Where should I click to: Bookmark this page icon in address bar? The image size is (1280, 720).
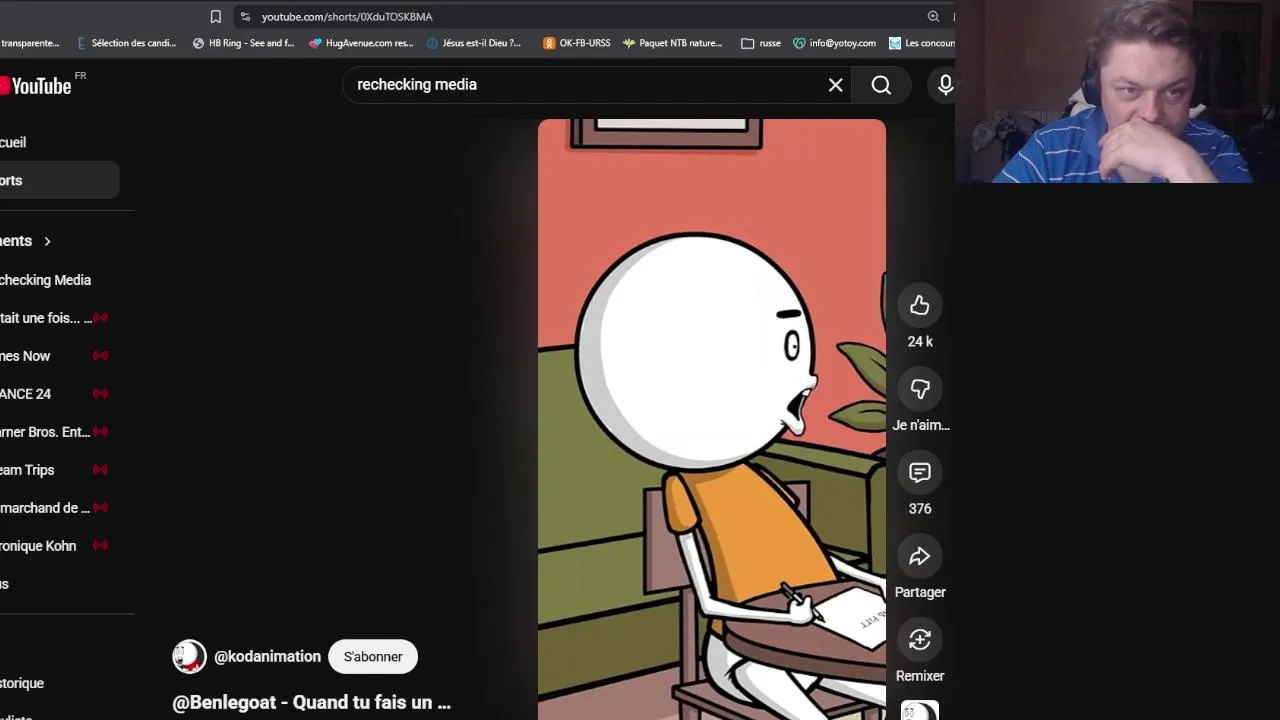(215, 17)
